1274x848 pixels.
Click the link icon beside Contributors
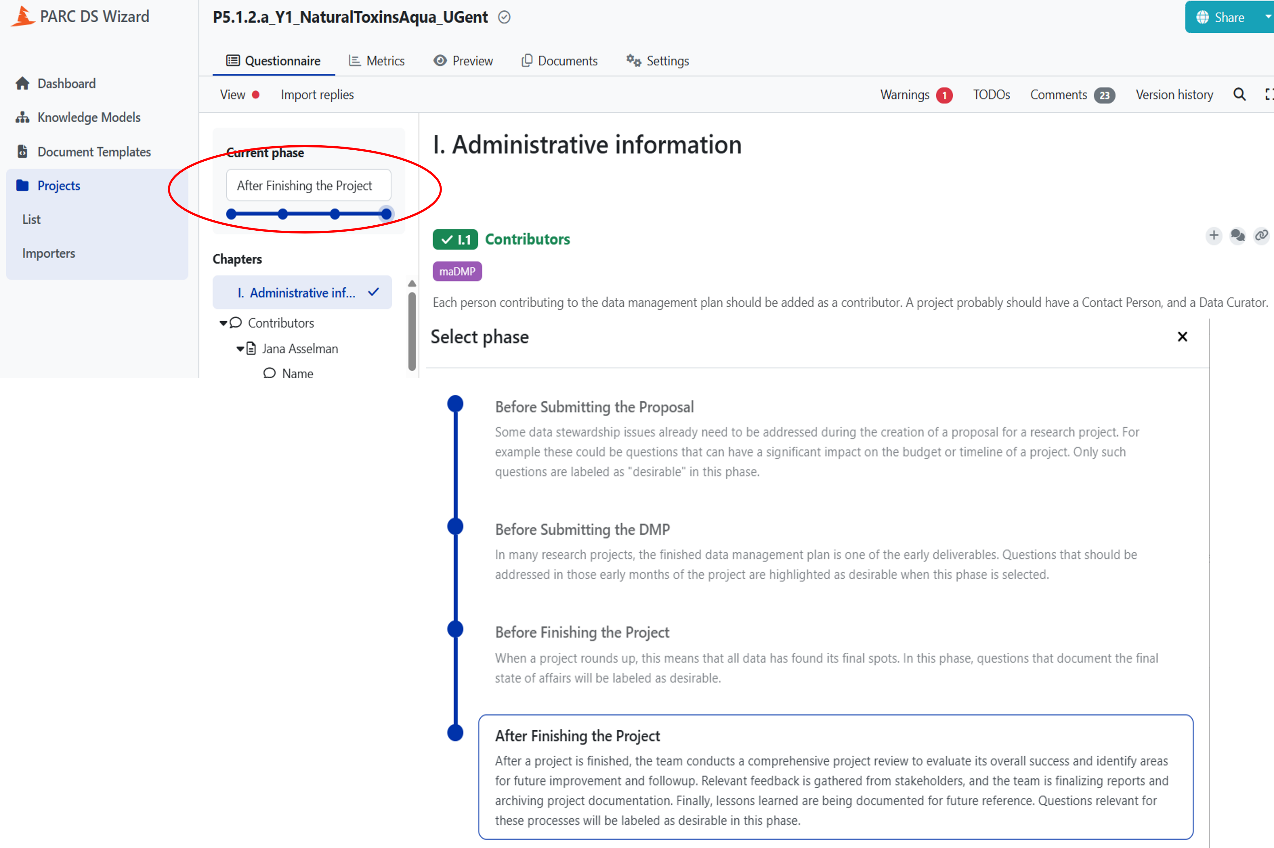[x=1261, y=236]
